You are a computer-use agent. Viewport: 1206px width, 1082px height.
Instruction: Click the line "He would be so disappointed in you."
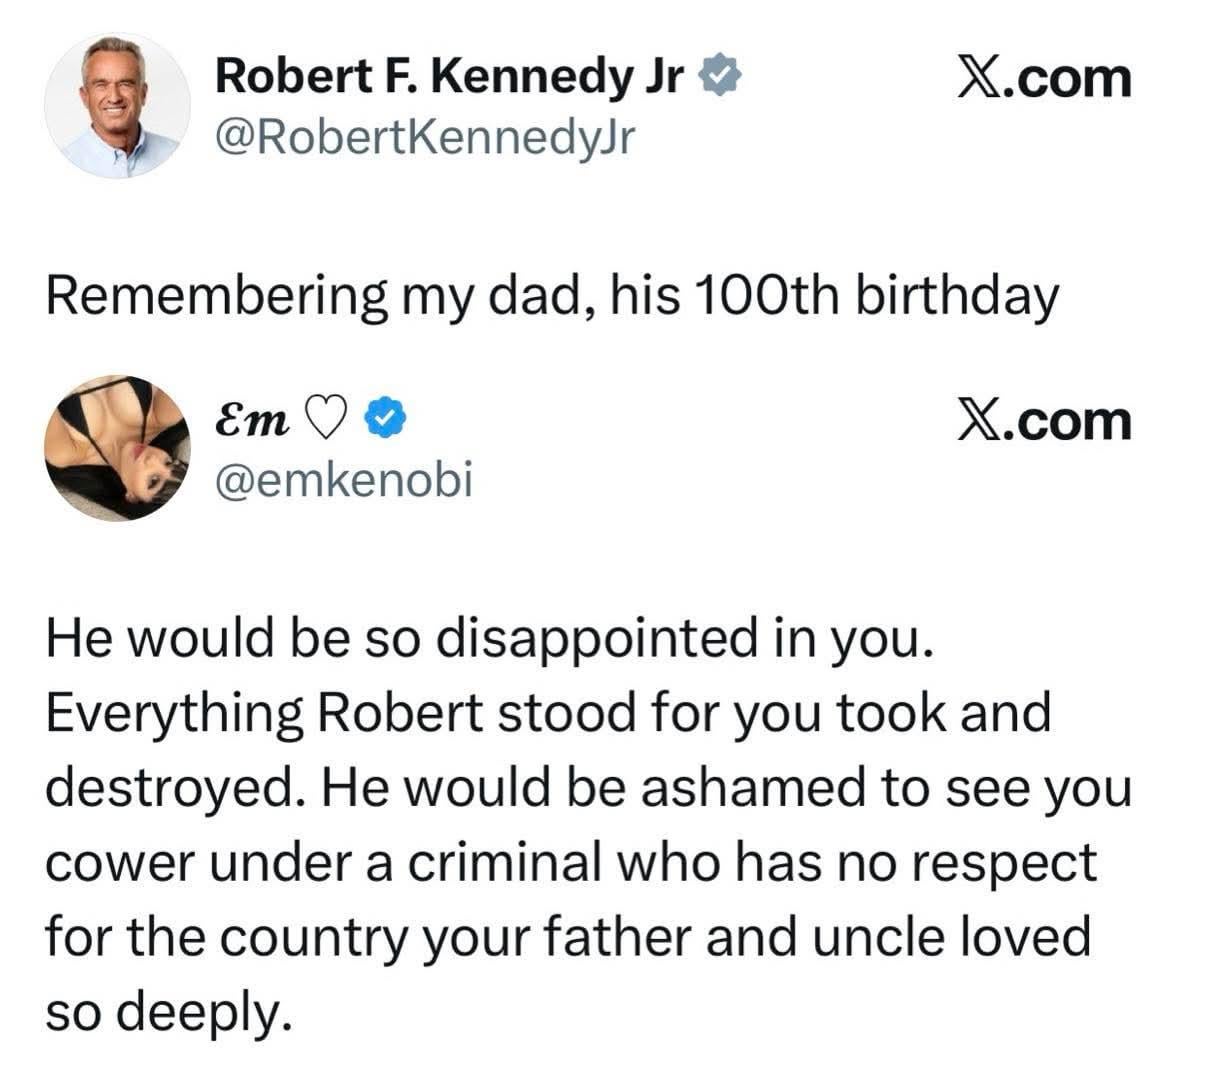click(x=490, y=638)
